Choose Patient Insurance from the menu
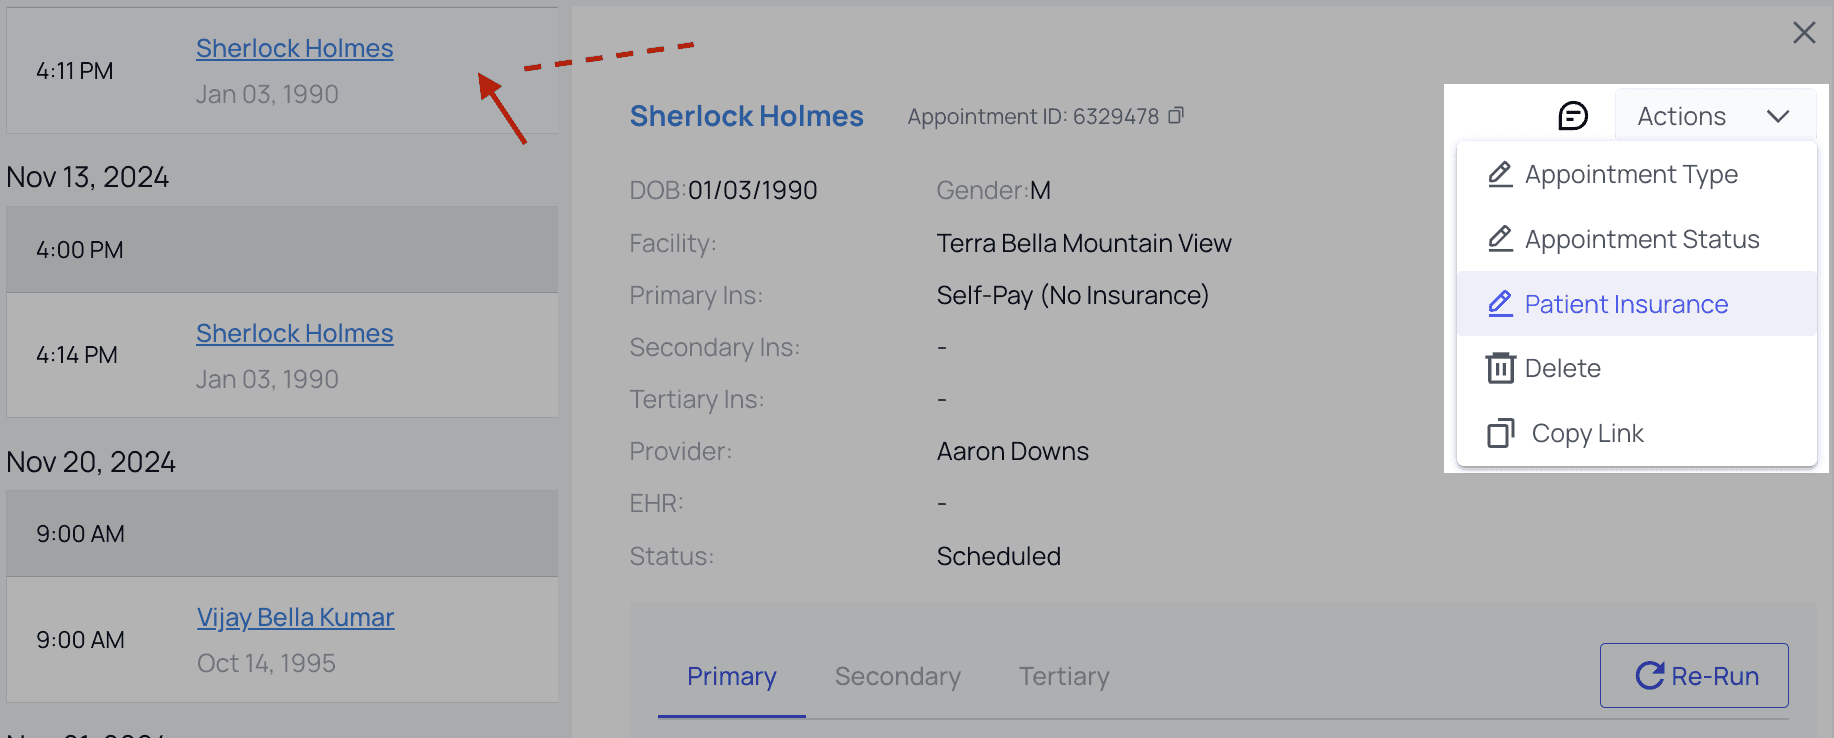This screenshot has width=1834, height=738. (x=1626, y=304)
